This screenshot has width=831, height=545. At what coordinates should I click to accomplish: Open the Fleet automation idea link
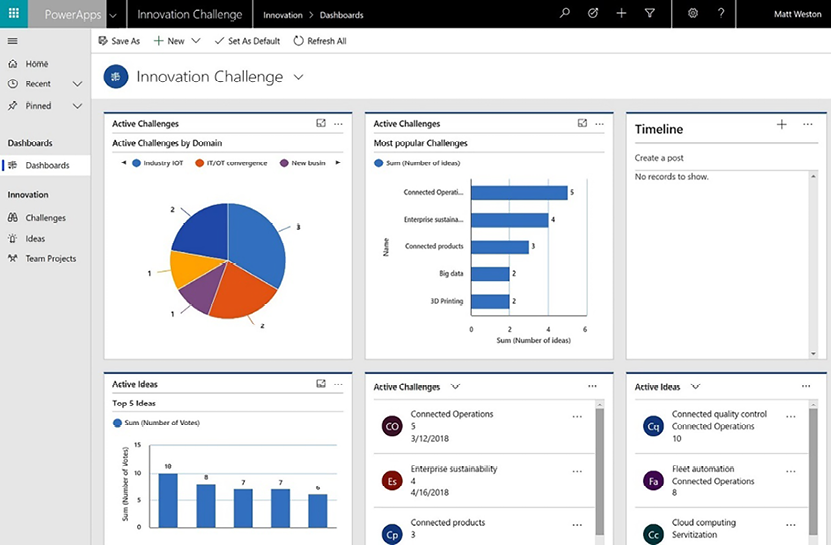[x=703, y=469]
